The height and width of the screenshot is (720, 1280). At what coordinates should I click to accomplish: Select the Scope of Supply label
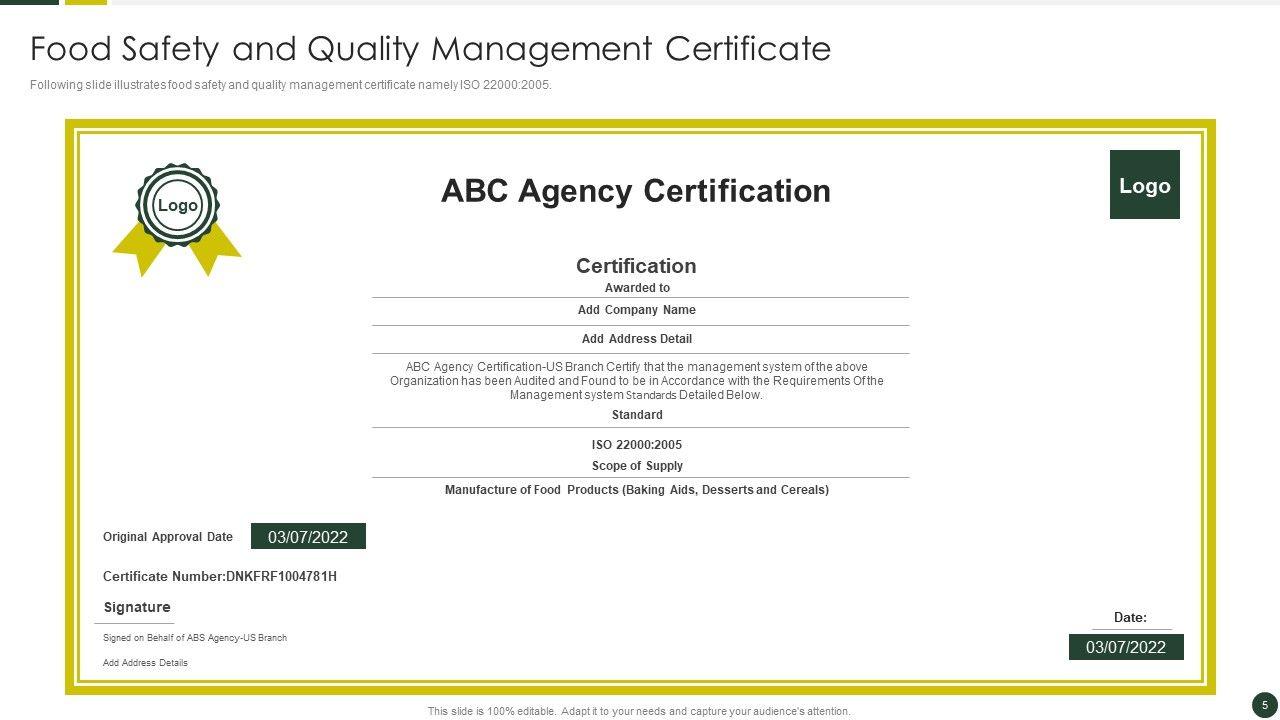pos(636,466)
